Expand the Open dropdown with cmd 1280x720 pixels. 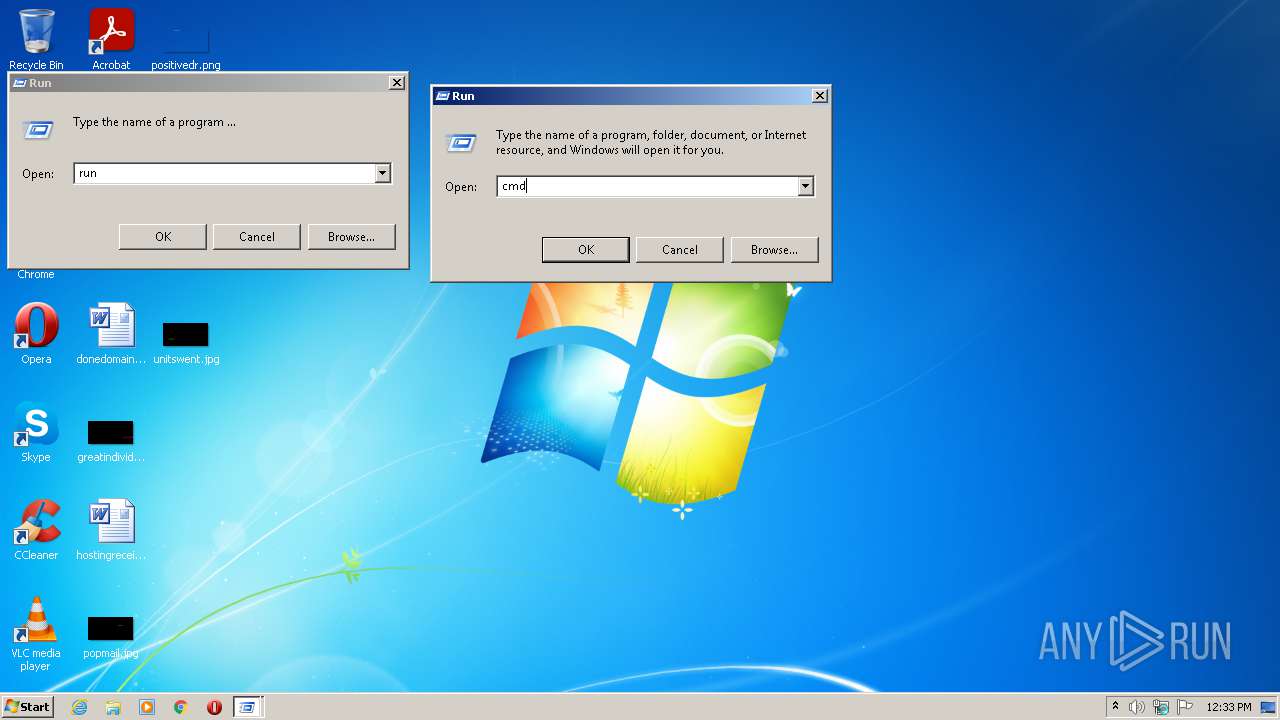pos(806,187)
